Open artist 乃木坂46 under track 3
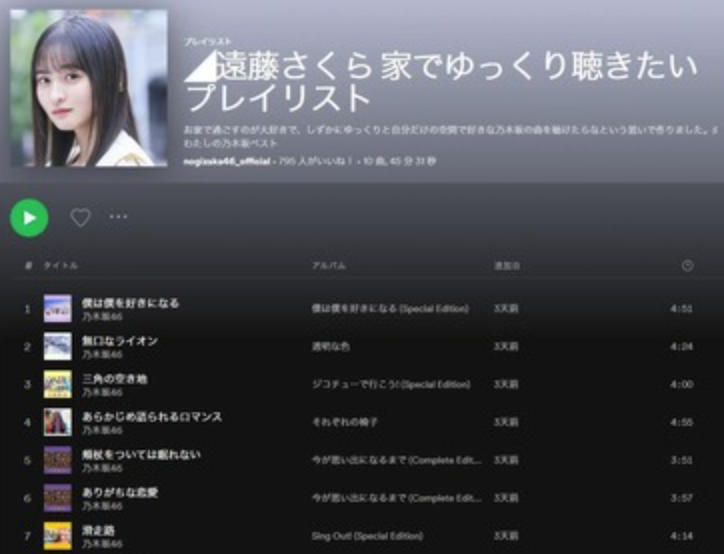The width and height of the screenshot is (724, 554). coord(102,392)
